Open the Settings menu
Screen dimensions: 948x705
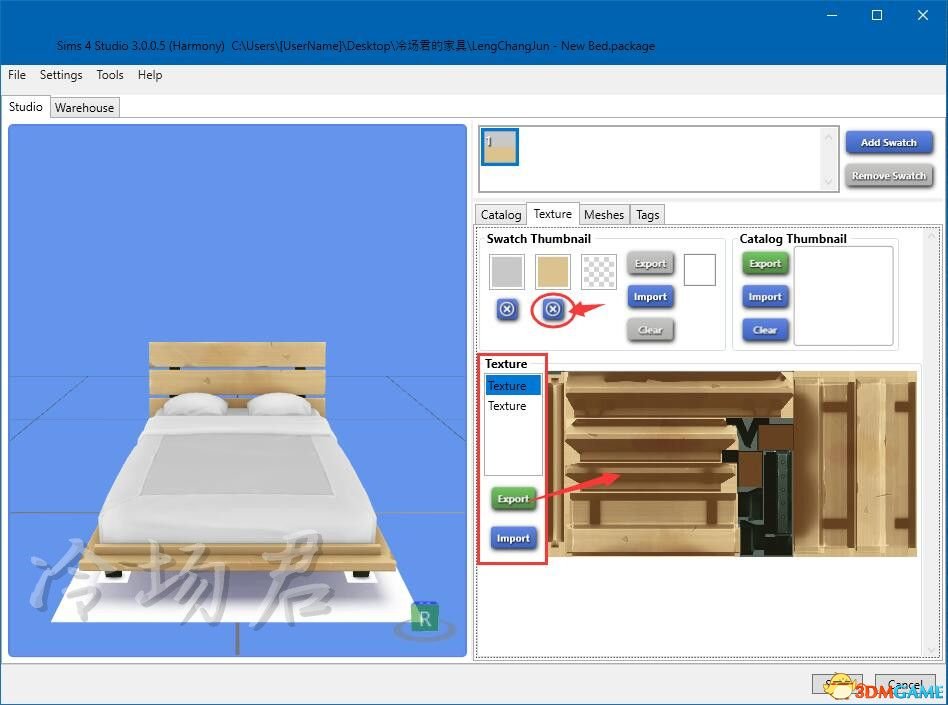click(61, 75)
